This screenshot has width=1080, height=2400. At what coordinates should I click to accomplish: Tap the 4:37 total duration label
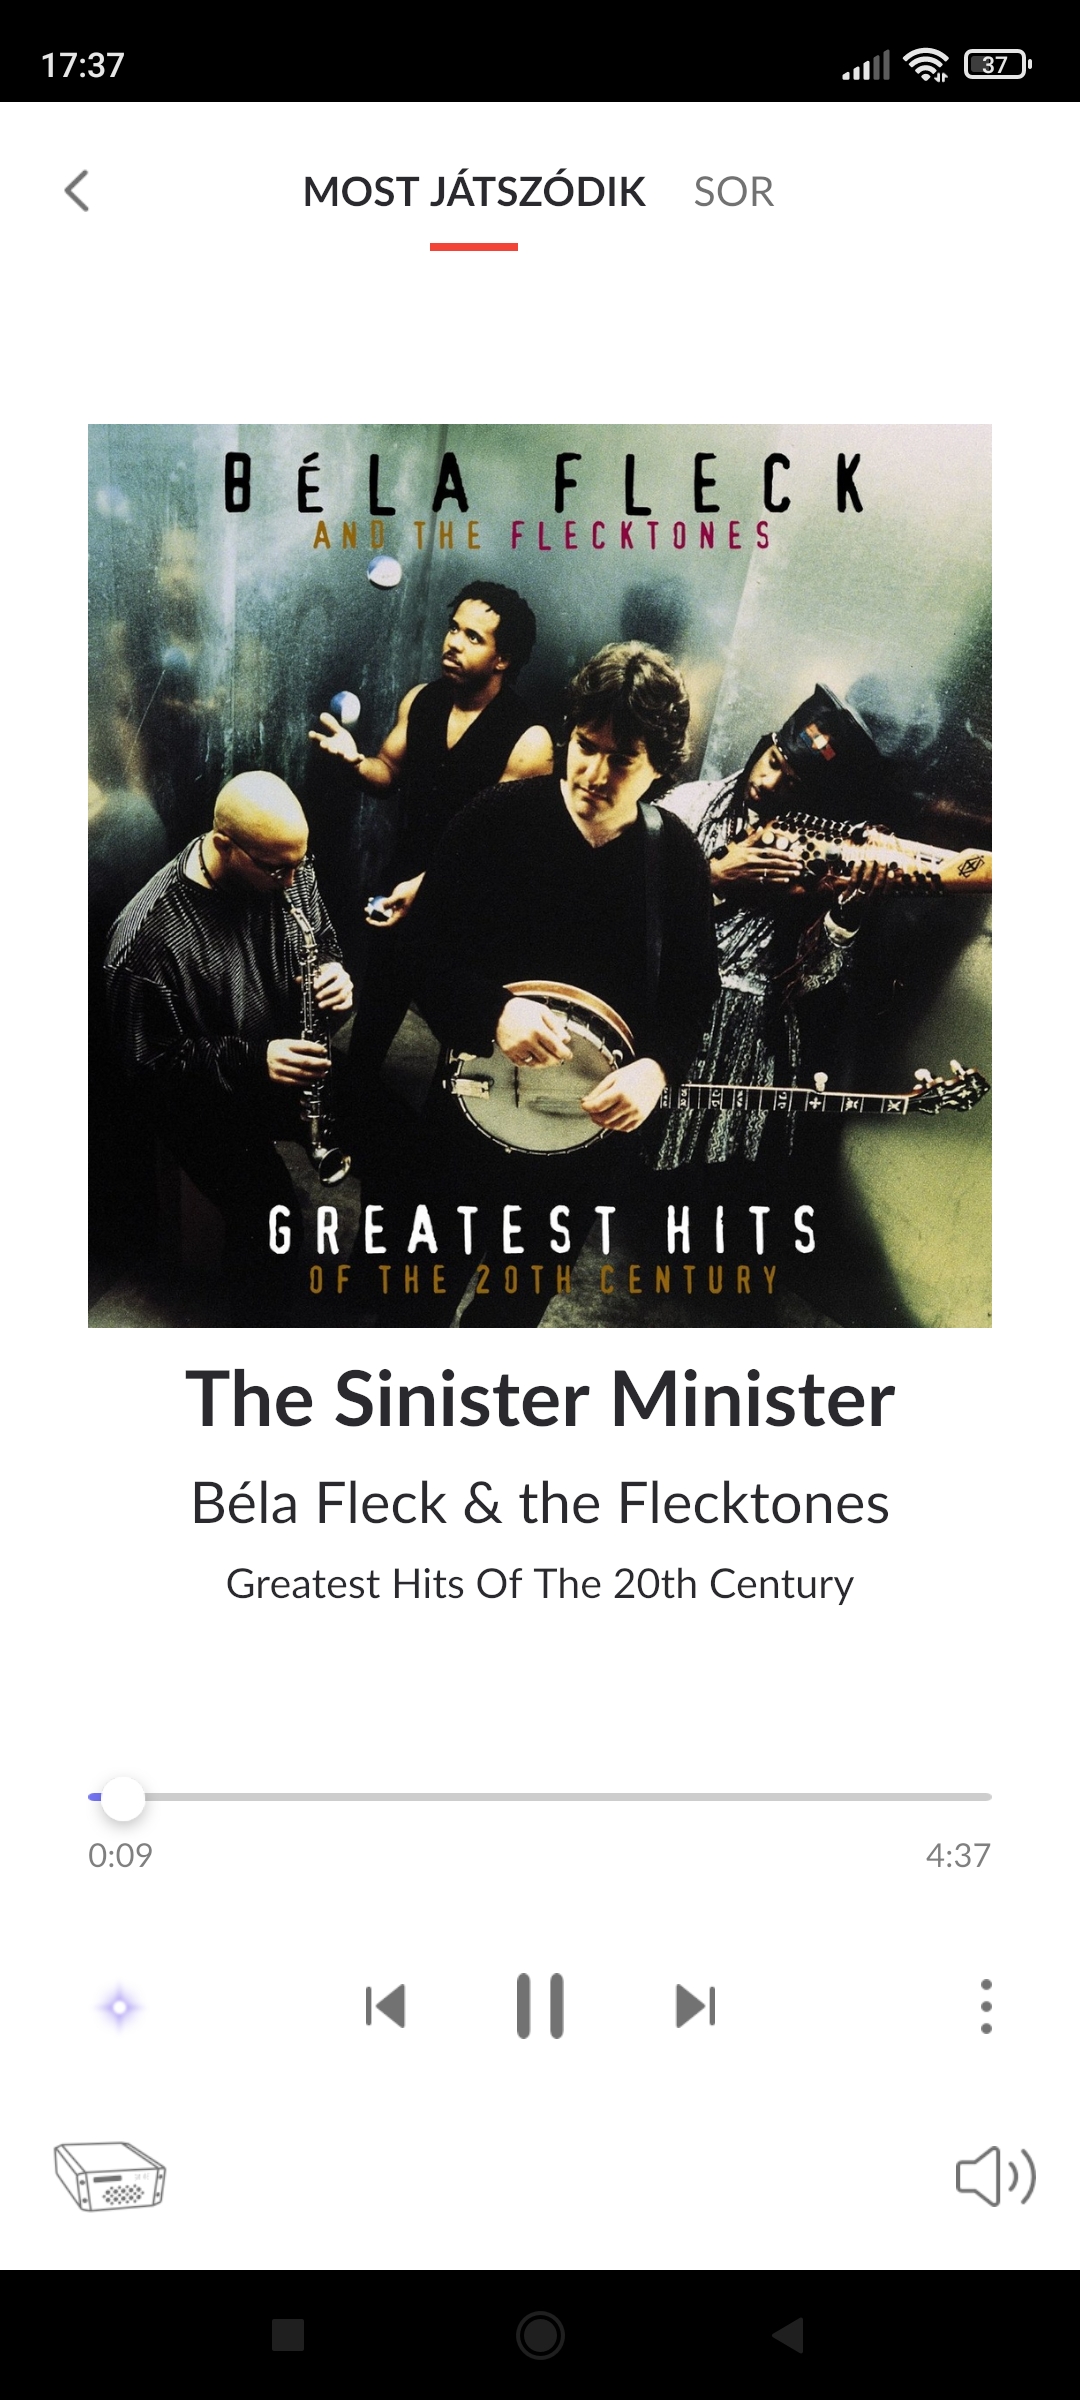(958, 1855)
